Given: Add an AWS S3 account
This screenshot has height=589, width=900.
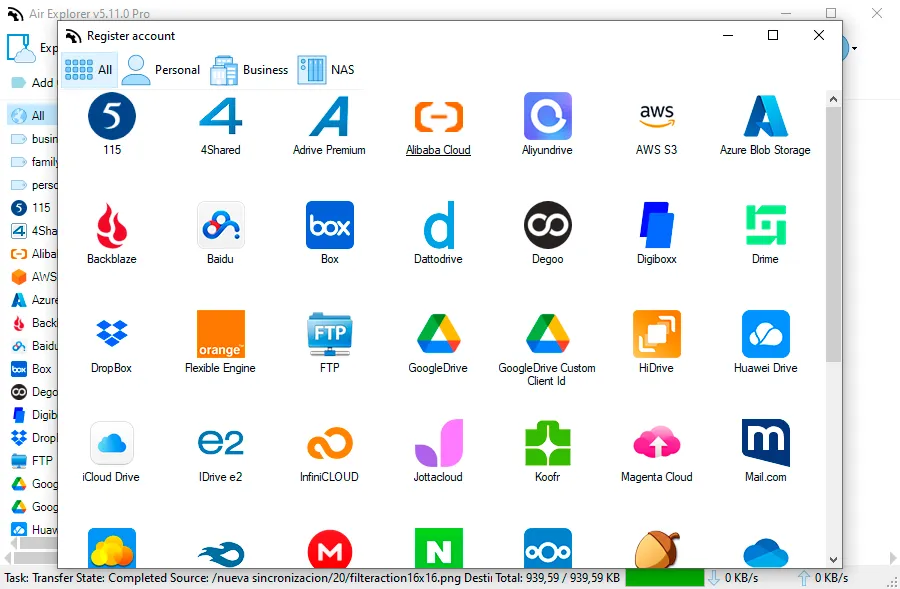Looking at the screenshot, I should coord(657,117).
